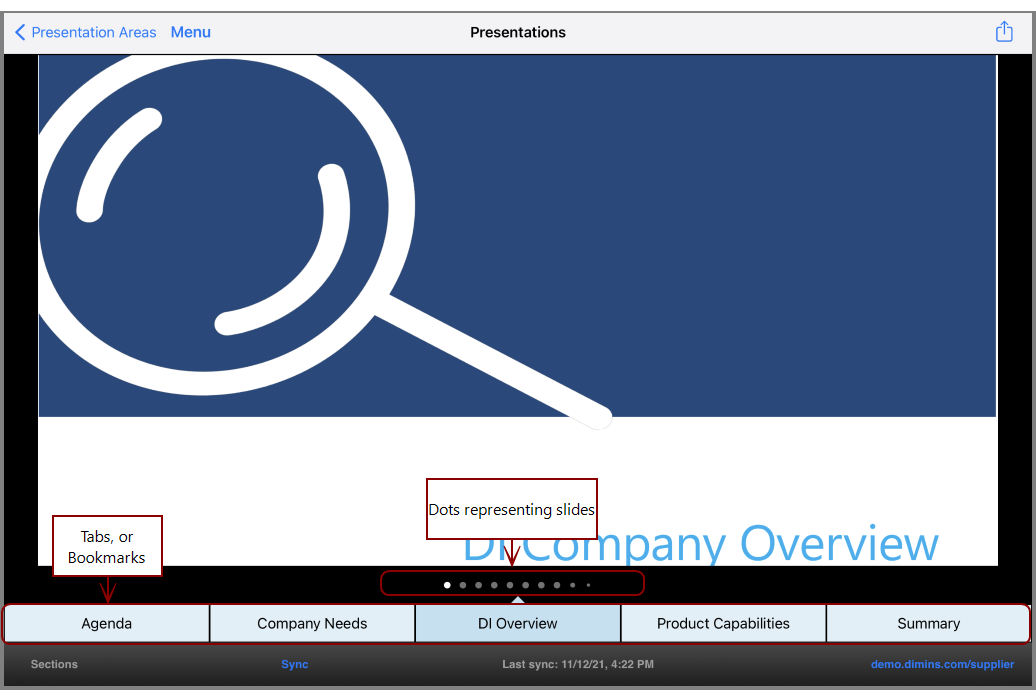Switch to the Company Needs tab
Image resolution: width=1036 pixels, height=690 pixels.
[x=312, y=623]
